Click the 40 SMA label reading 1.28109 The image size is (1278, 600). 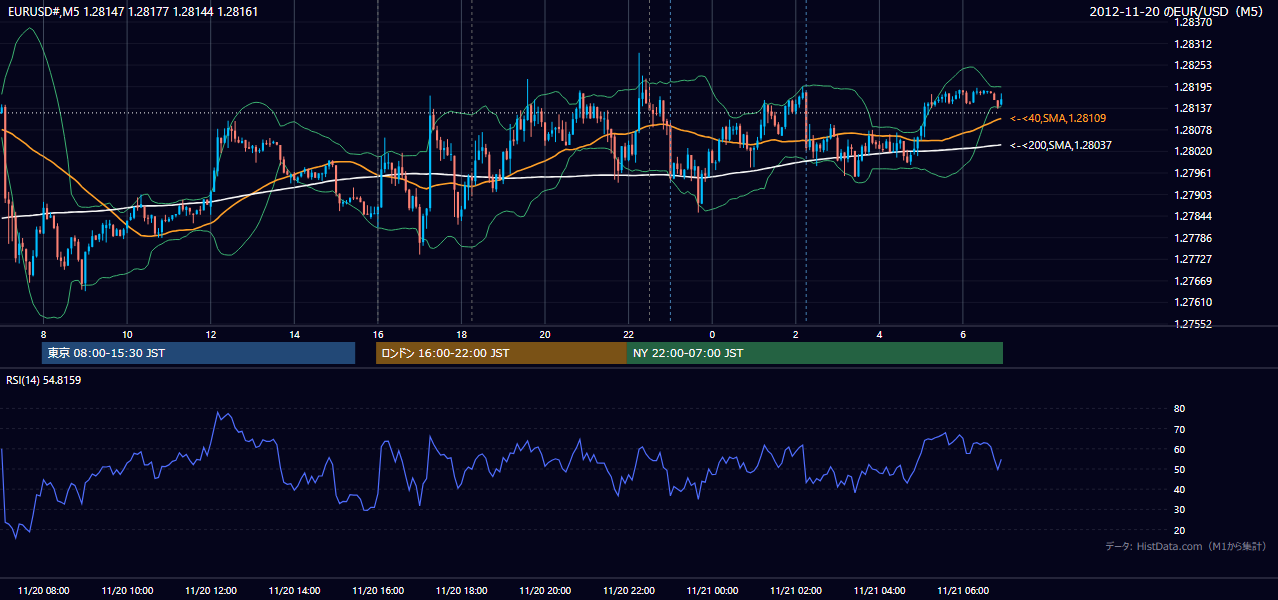click(x=1058, y=118)
